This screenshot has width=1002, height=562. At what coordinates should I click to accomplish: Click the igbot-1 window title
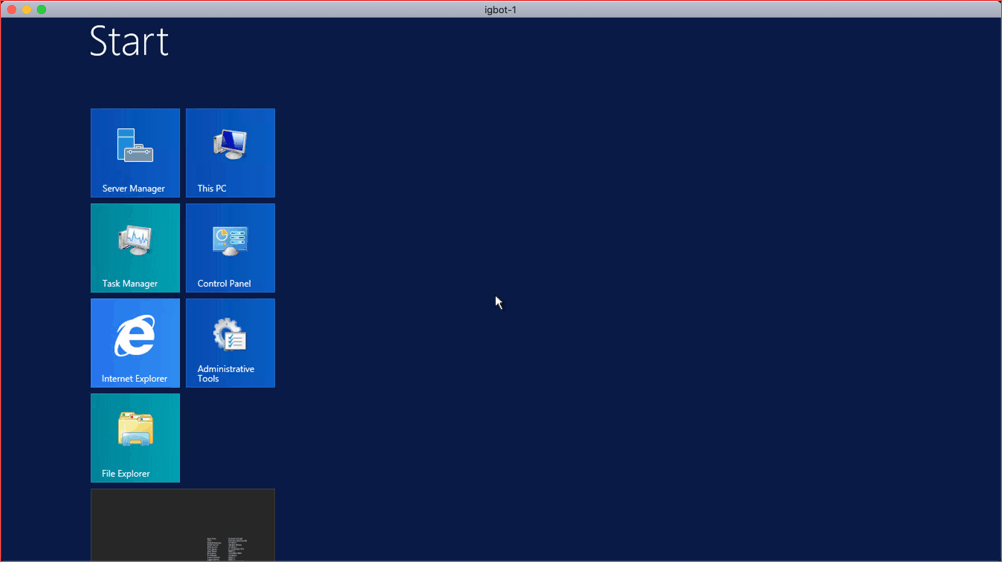pyautogui.click(x=500, y=10)
